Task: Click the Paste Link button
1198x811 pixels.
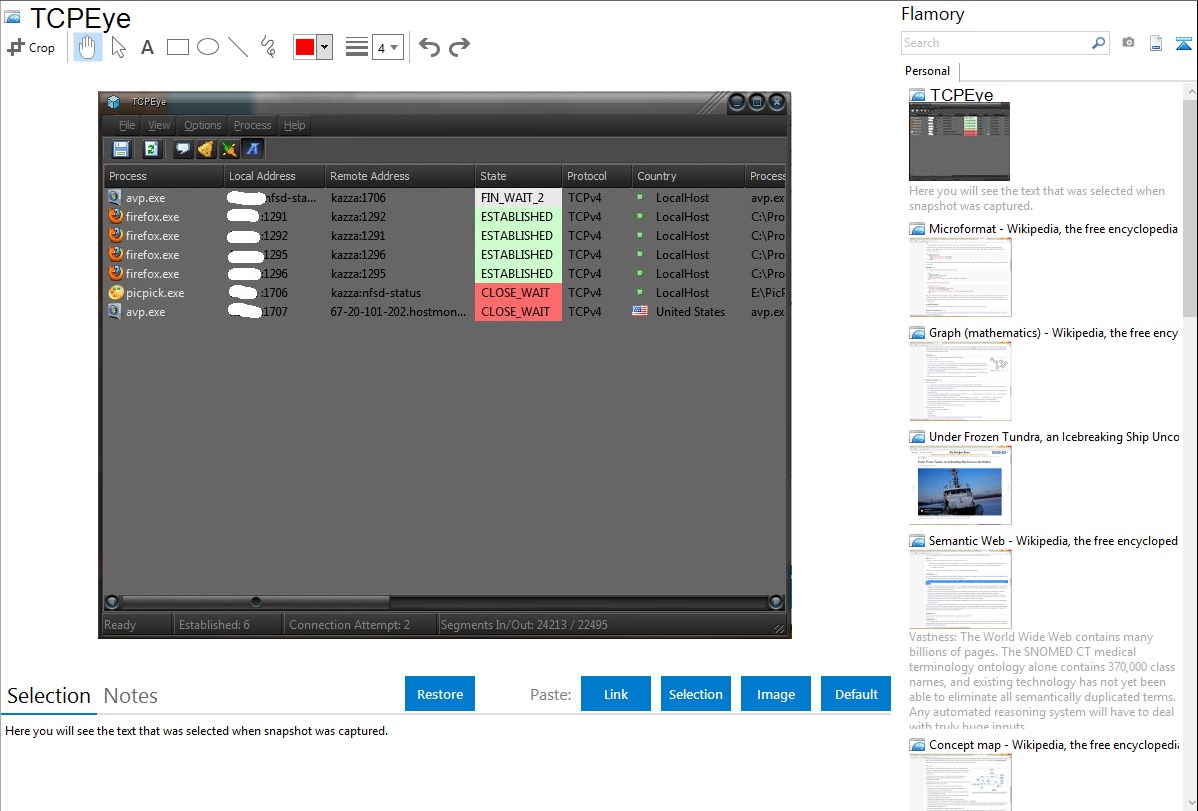Action: click(x=616, y=694)
